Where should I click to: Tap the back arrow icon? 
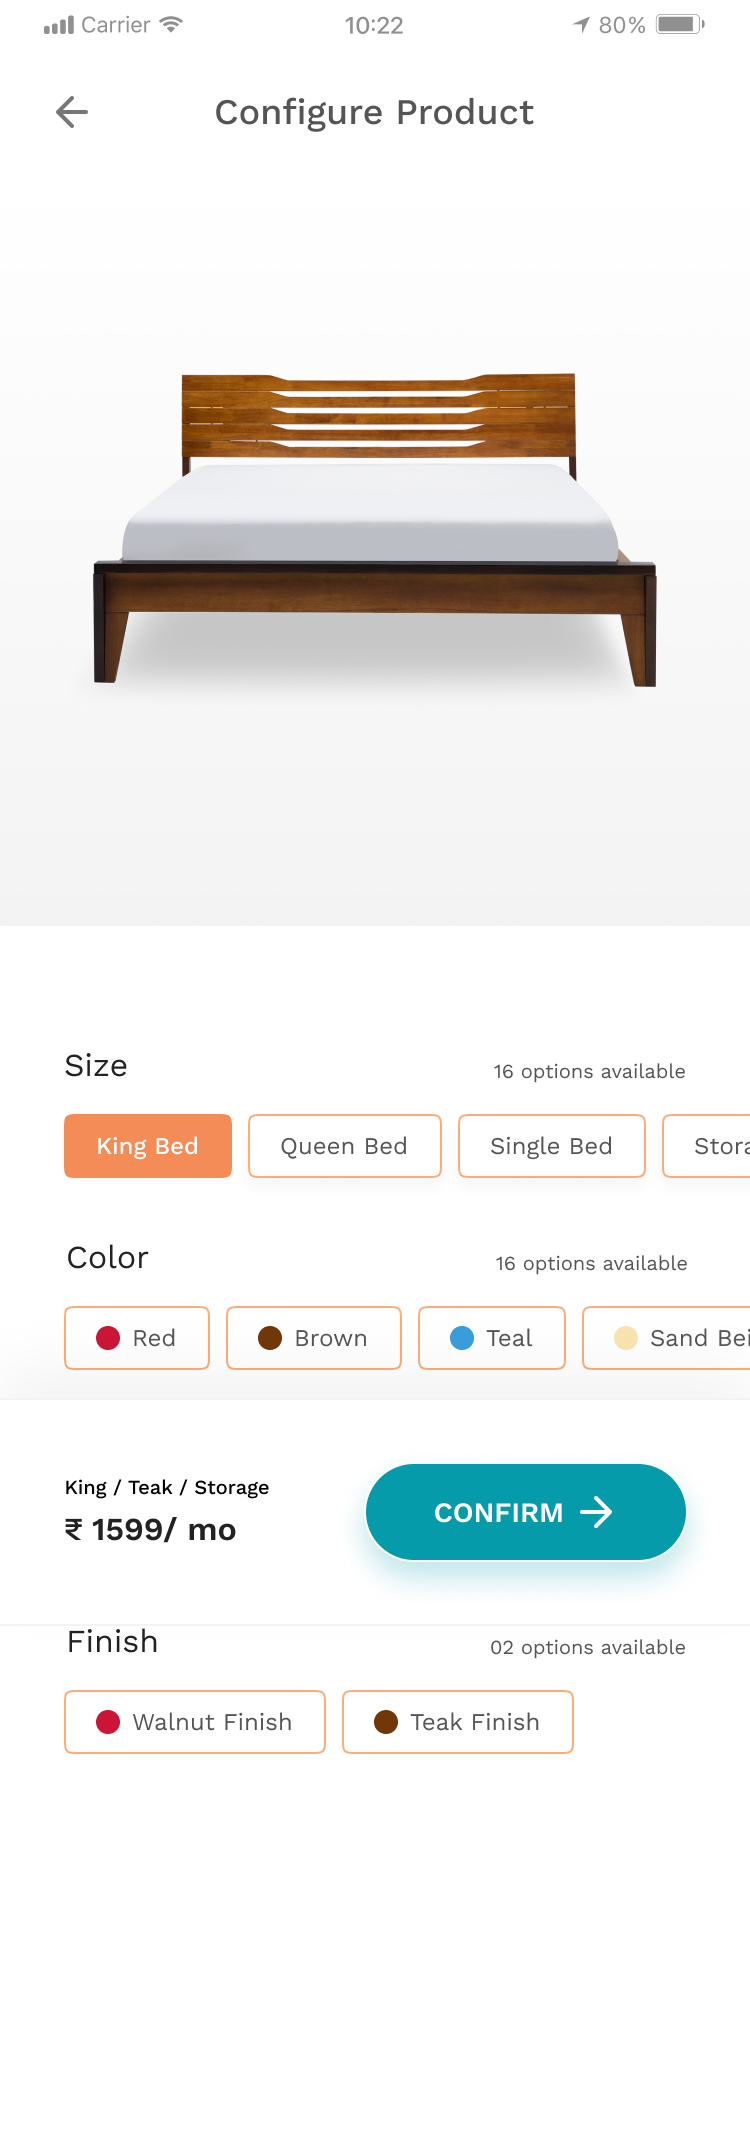click(72, 112)
